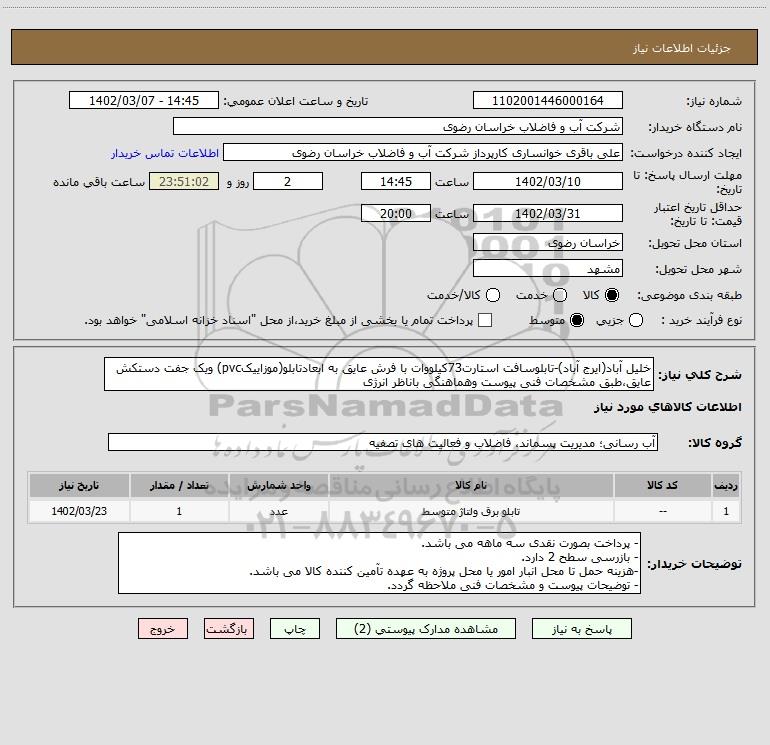Screen dimensions: 770x745
Task: Click the شماره نیاز number field
Action: tap(548, 101)
